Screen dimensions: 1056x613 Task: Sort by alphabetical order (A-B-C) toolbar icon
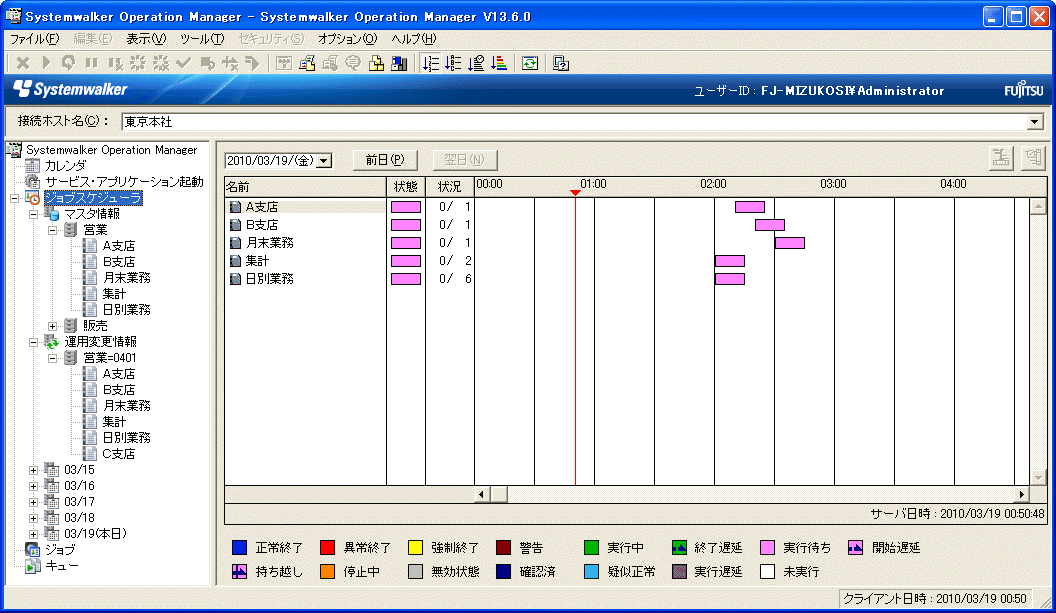(453, 63)
